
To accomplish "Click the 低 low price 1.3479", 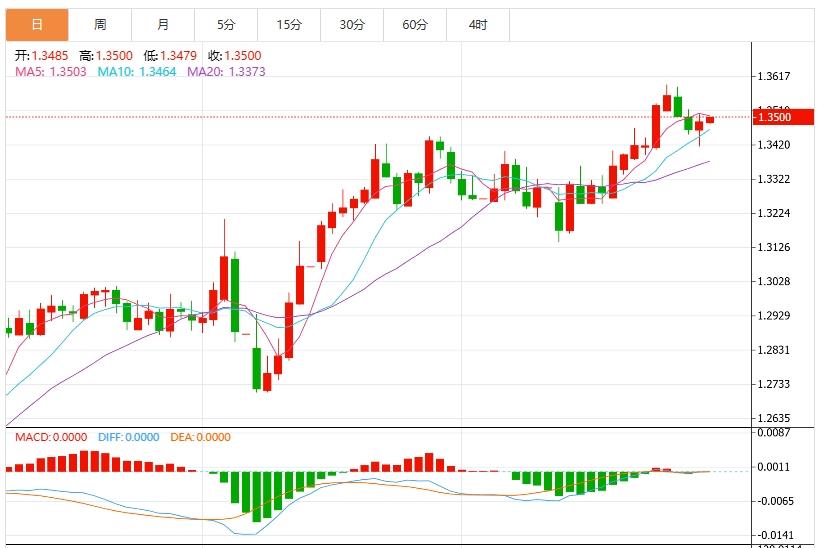I will (178, 57).
